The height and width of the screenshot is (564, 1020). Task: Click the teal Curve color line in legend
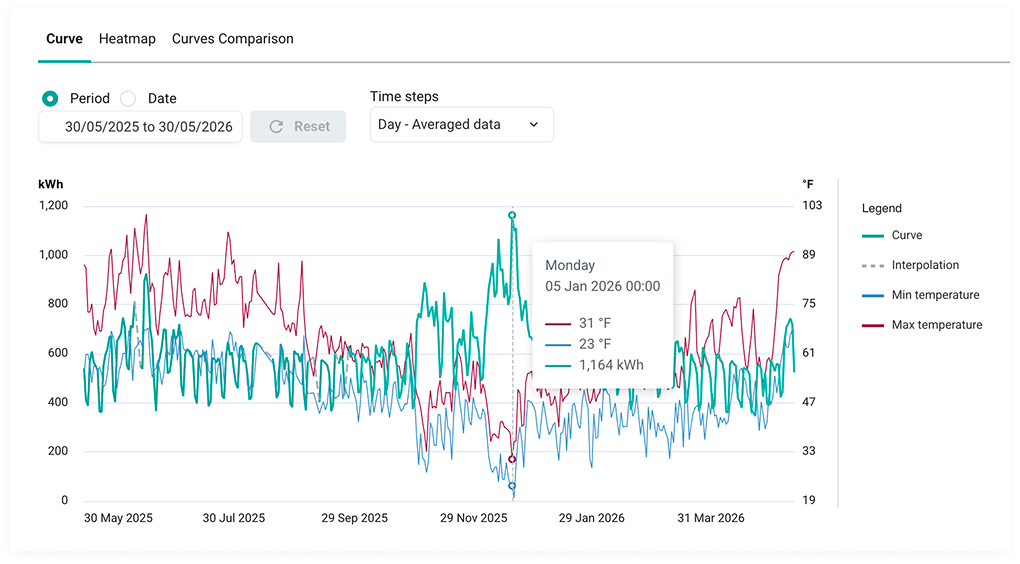pos(873,235)
